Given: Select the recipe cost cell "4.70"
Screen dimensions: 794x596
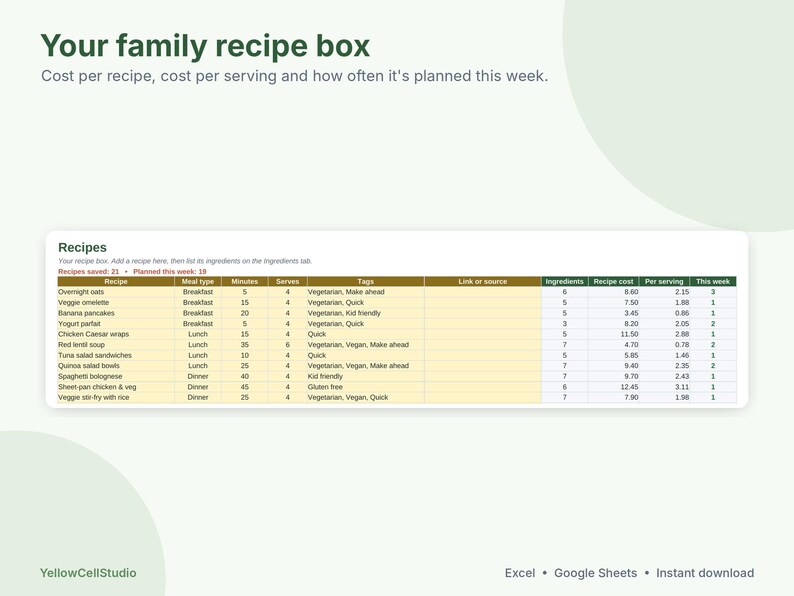Looking at the screenshot, I should tap(613, 345).
